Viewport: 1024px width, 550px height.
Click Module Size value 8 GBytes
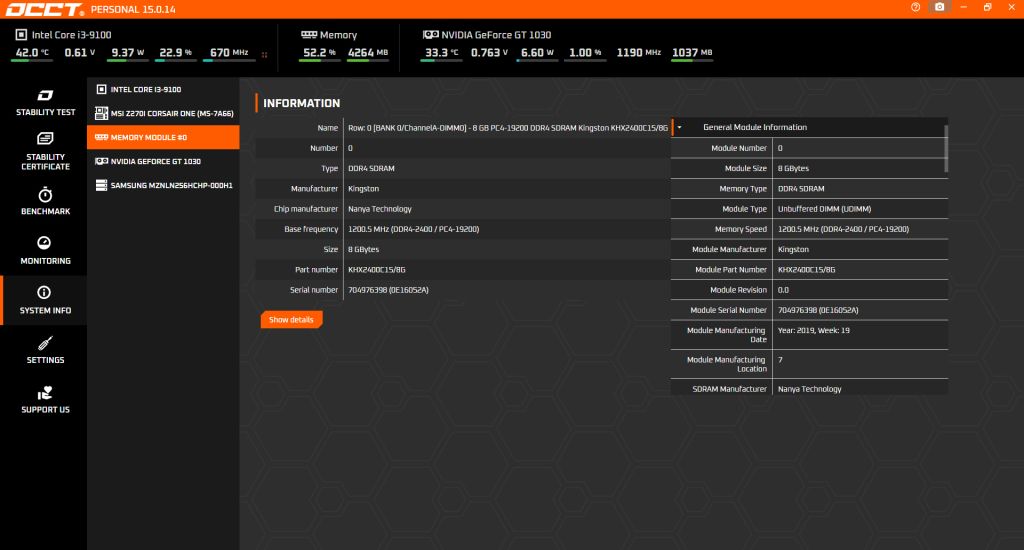(x=793, y=169)
